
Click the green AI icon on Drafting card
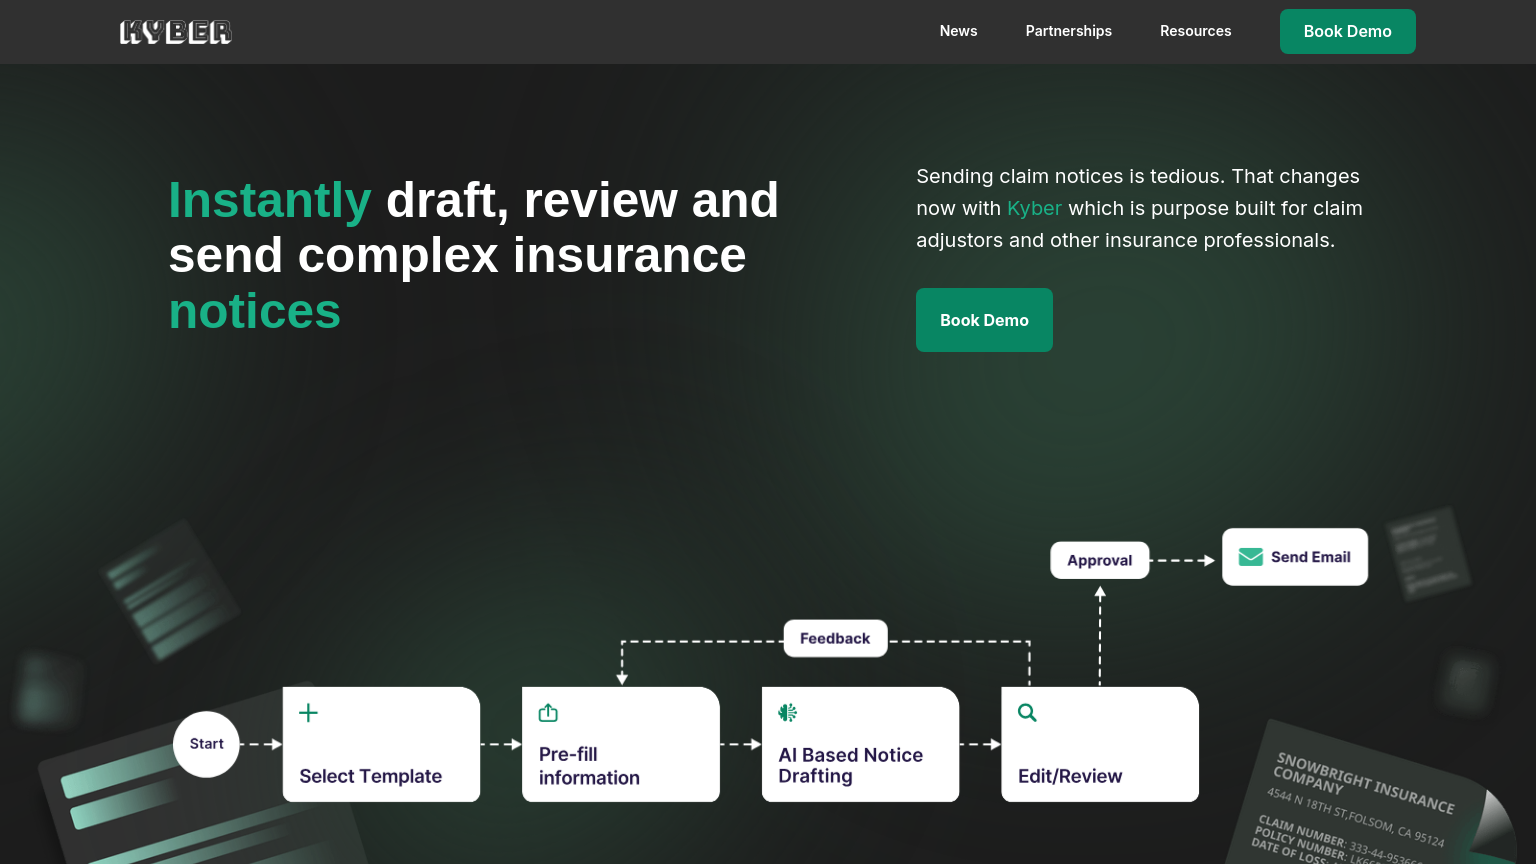click(x=788, y=713)
